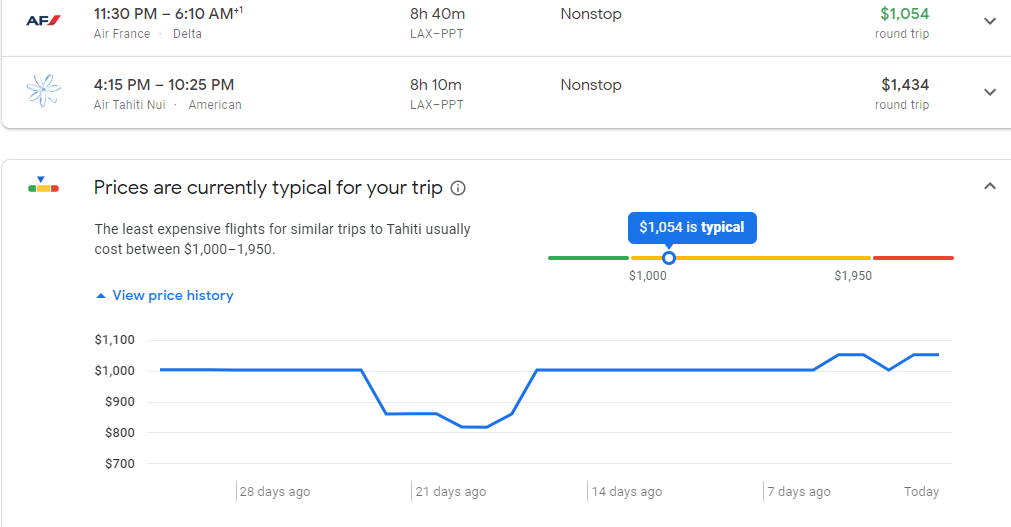Click the red high-price range bar
1011x527 pixels.
point(913,258)
